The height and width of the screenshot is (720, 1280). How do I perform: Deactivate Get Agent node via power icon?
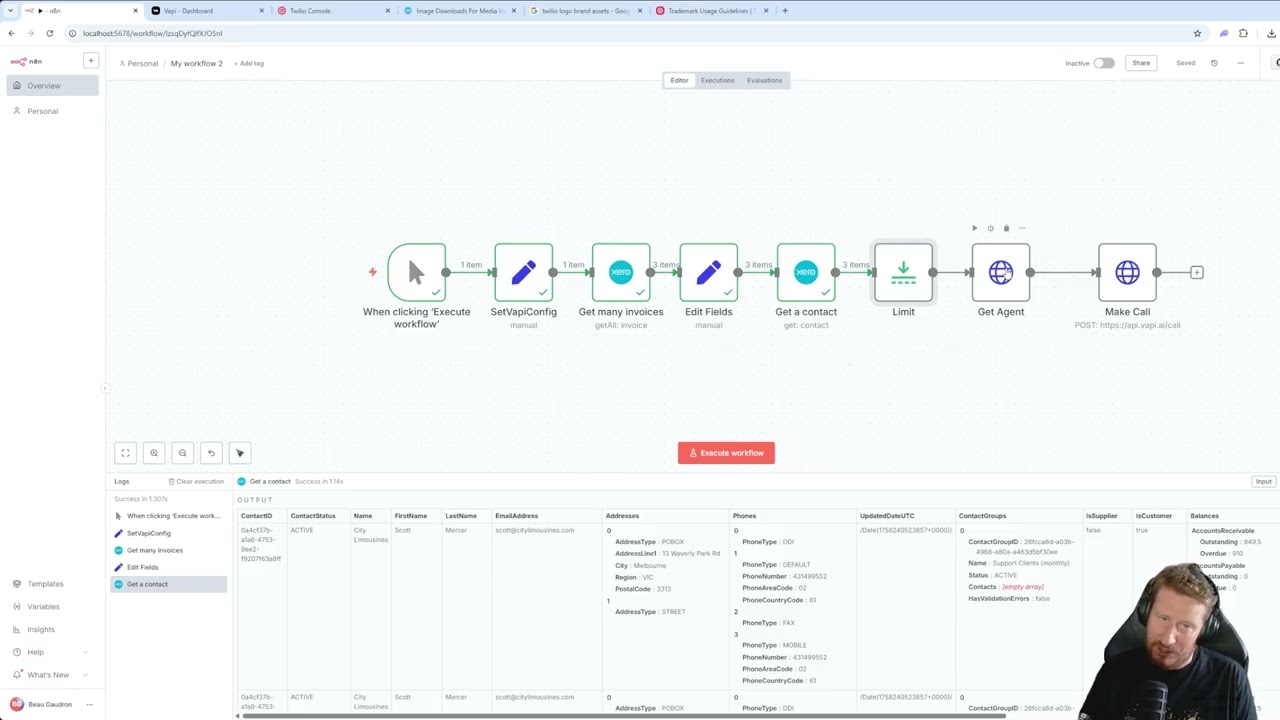pos(991,228)
